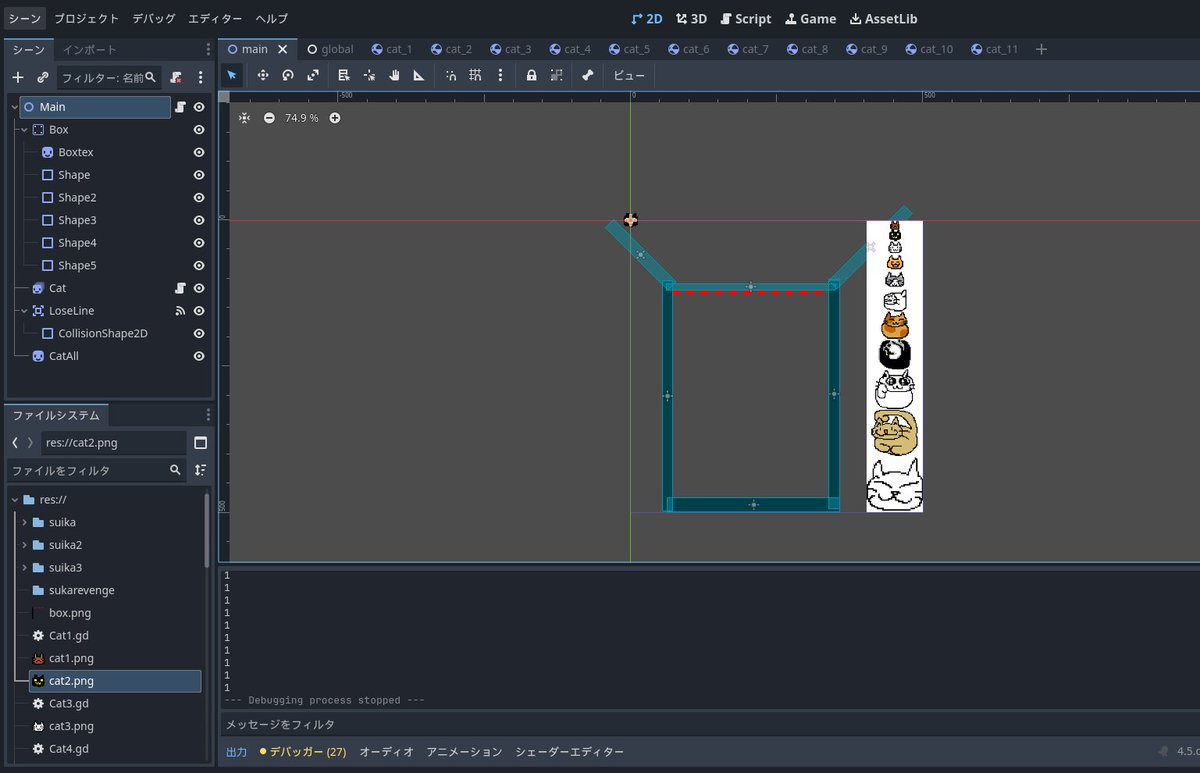
Task: Open skeleton bone options
Action: (587, 75)
